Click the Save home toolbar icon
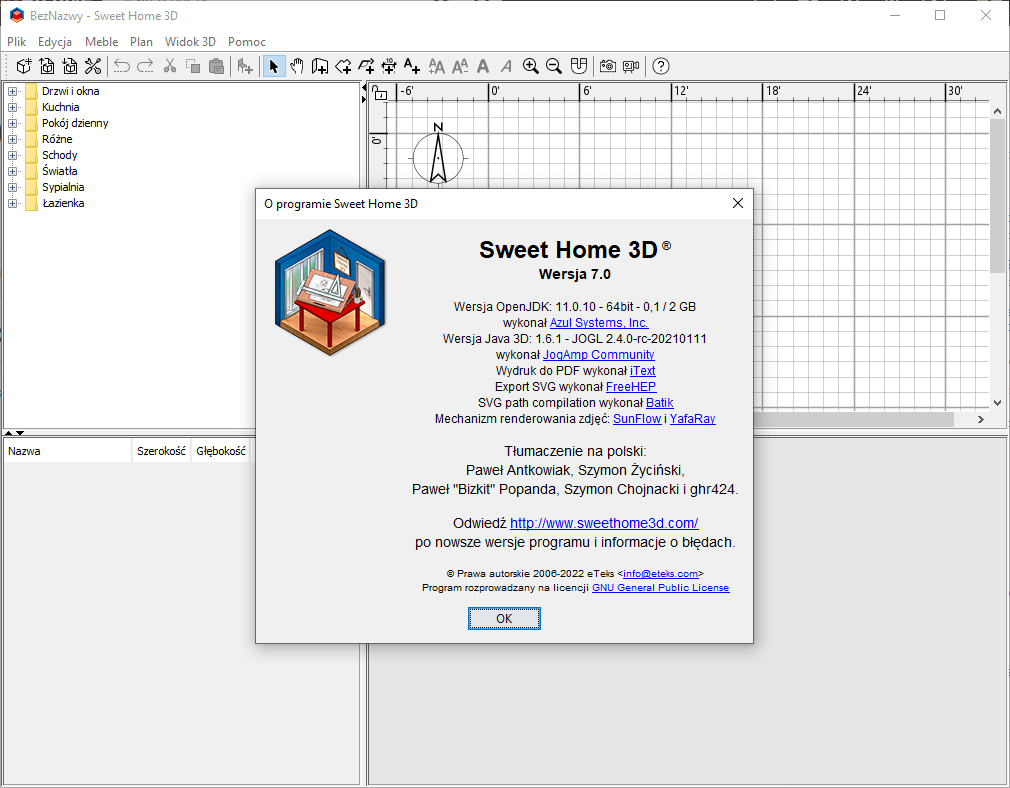Image resolution: width=1010 pixels, height=788 pixels. [x=70, y=66]
